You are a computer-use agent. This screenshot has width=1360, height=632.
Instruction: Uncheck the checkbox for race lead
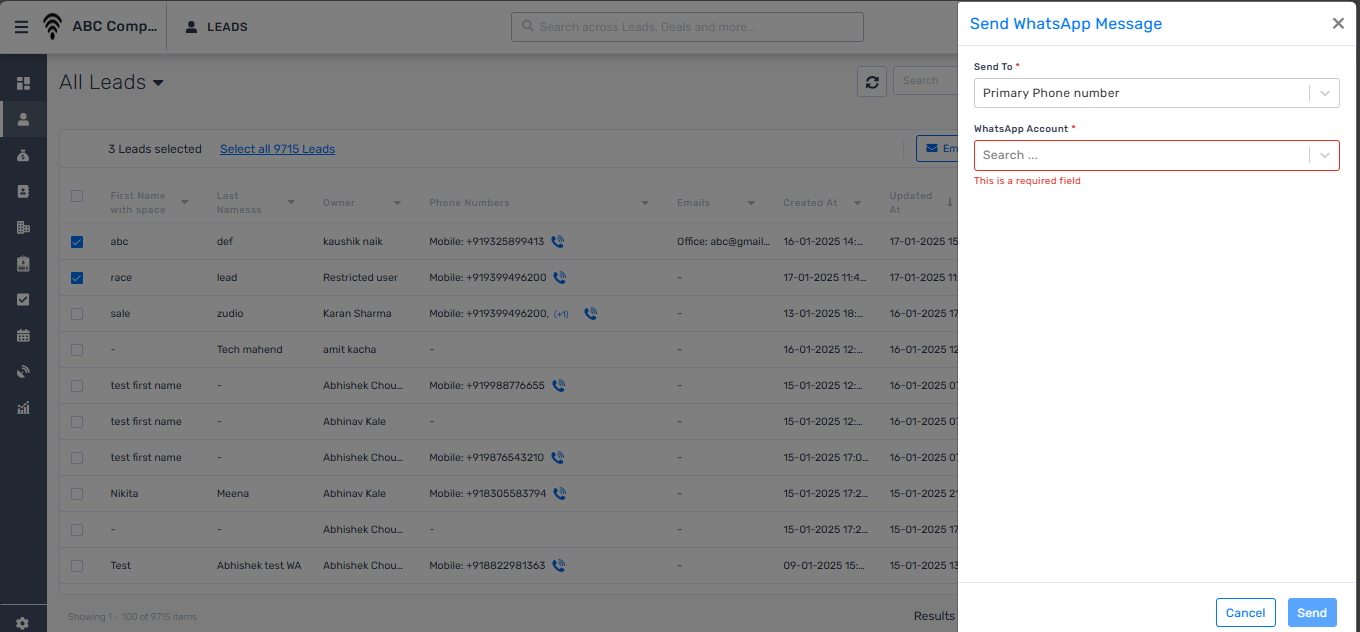pyautogui.click(x=77, y=278)
